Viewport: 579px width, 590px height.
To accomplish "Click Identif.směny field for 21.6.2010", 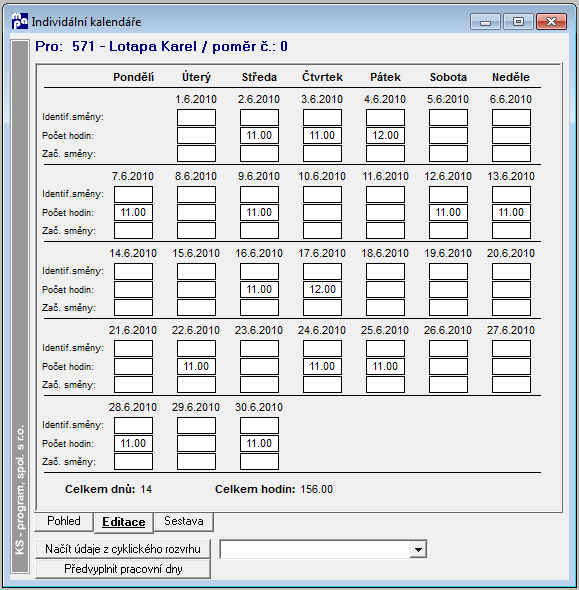I will point(133,348).
